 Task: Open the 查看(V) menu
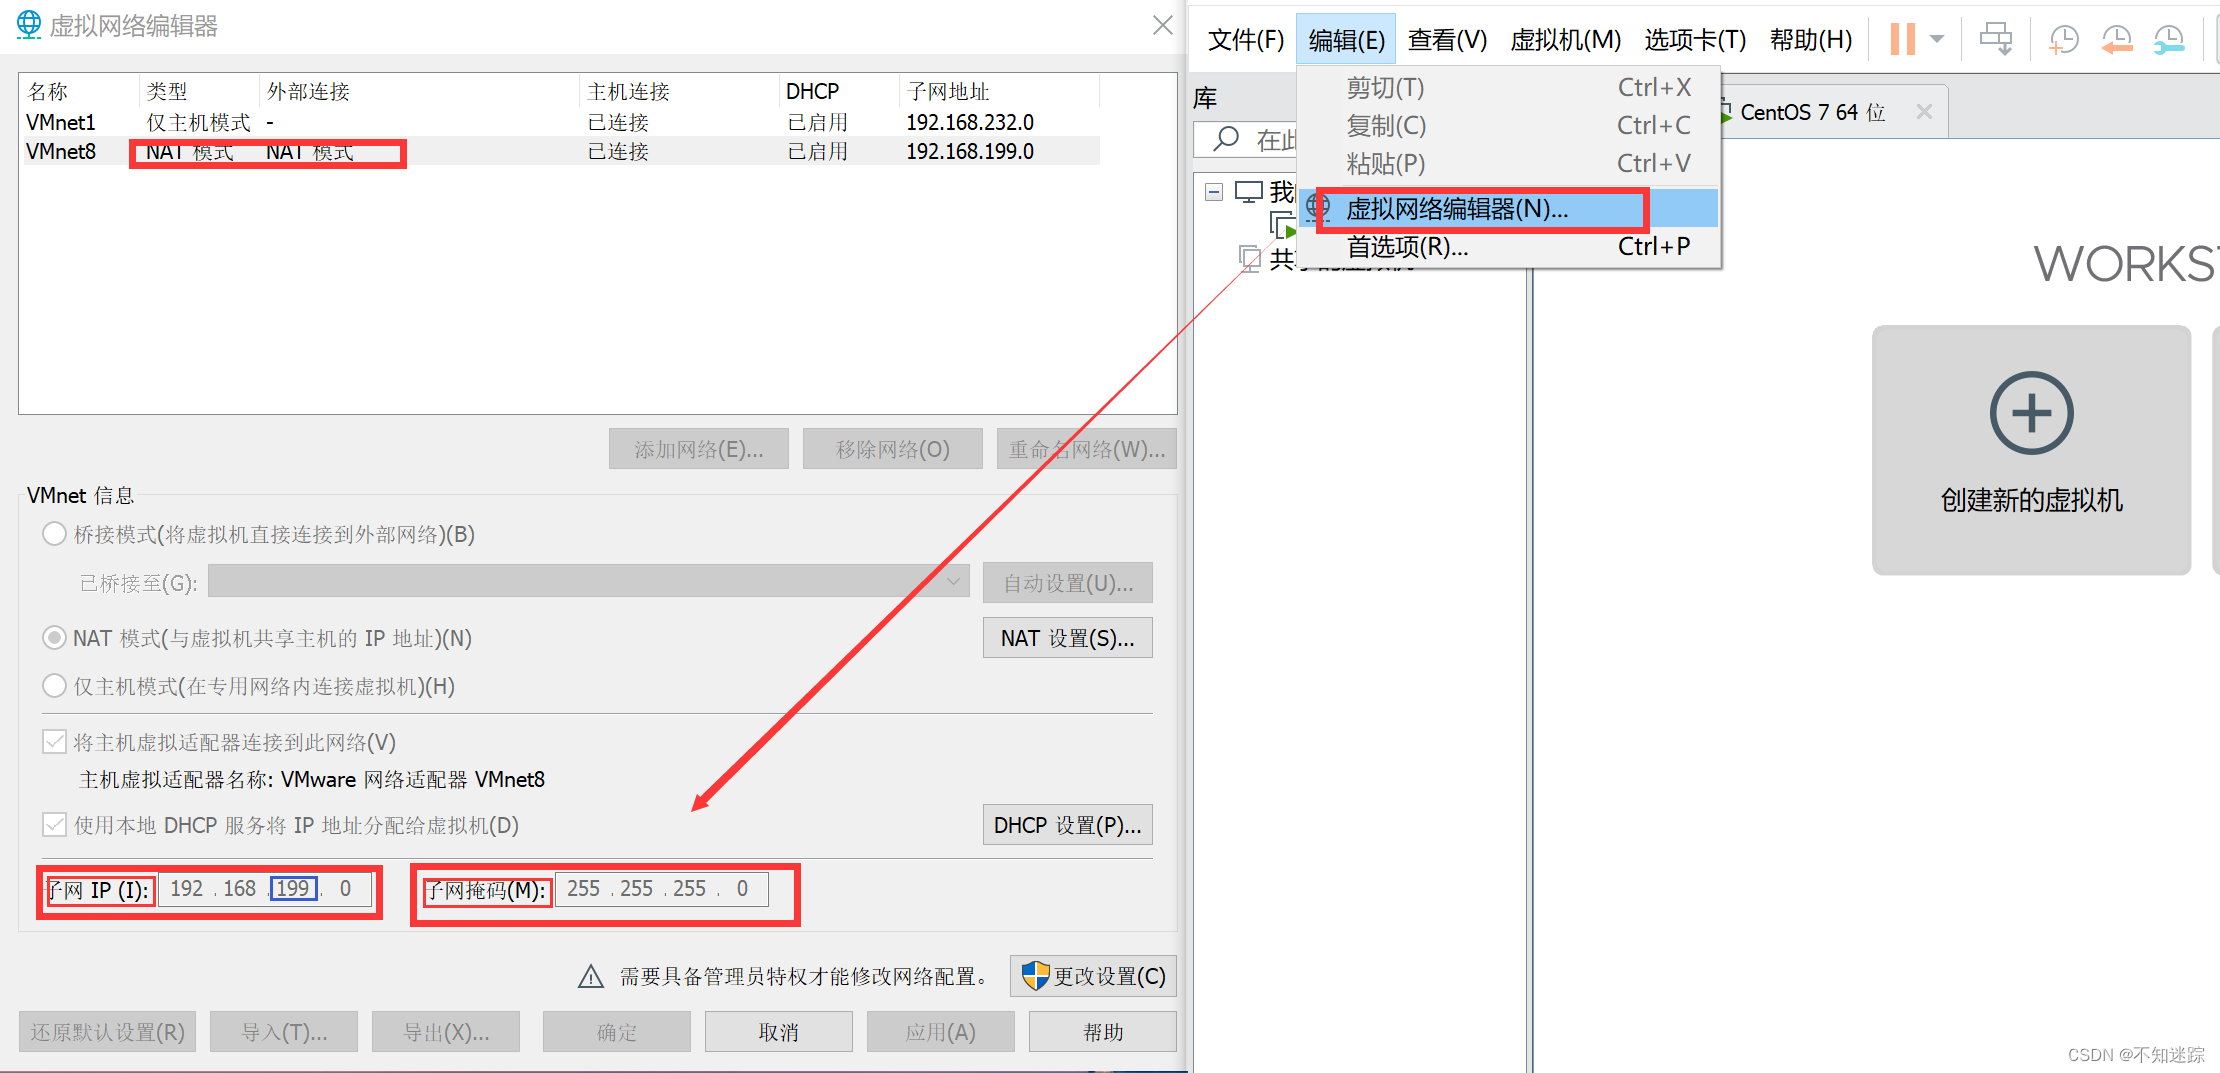click(x=1447, y=40)
